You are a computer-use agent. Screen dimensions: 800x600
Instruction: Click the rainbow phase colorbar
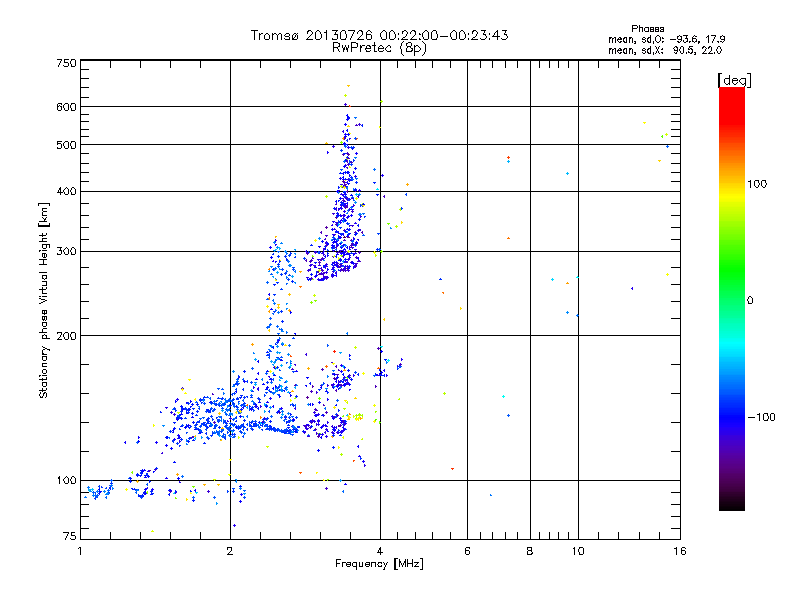(732, 299)
